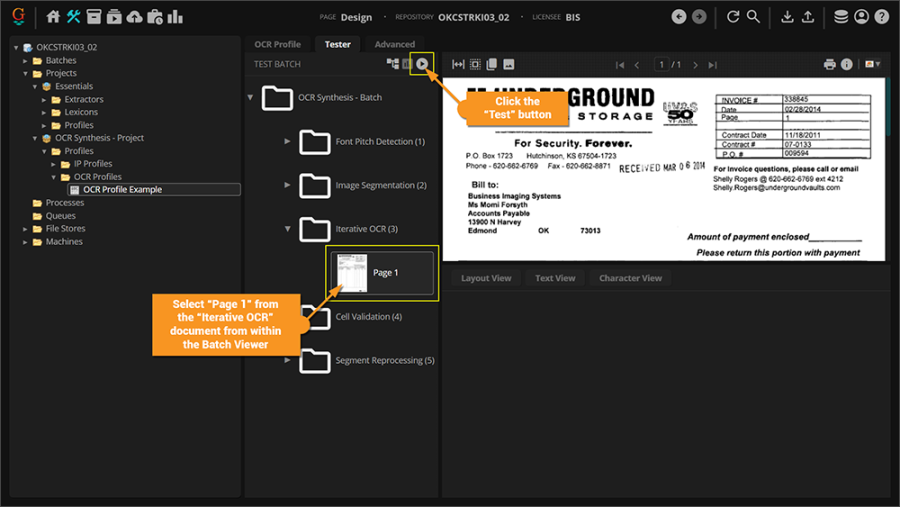
Task: Click the search magnifier icon
Action: 753,17
